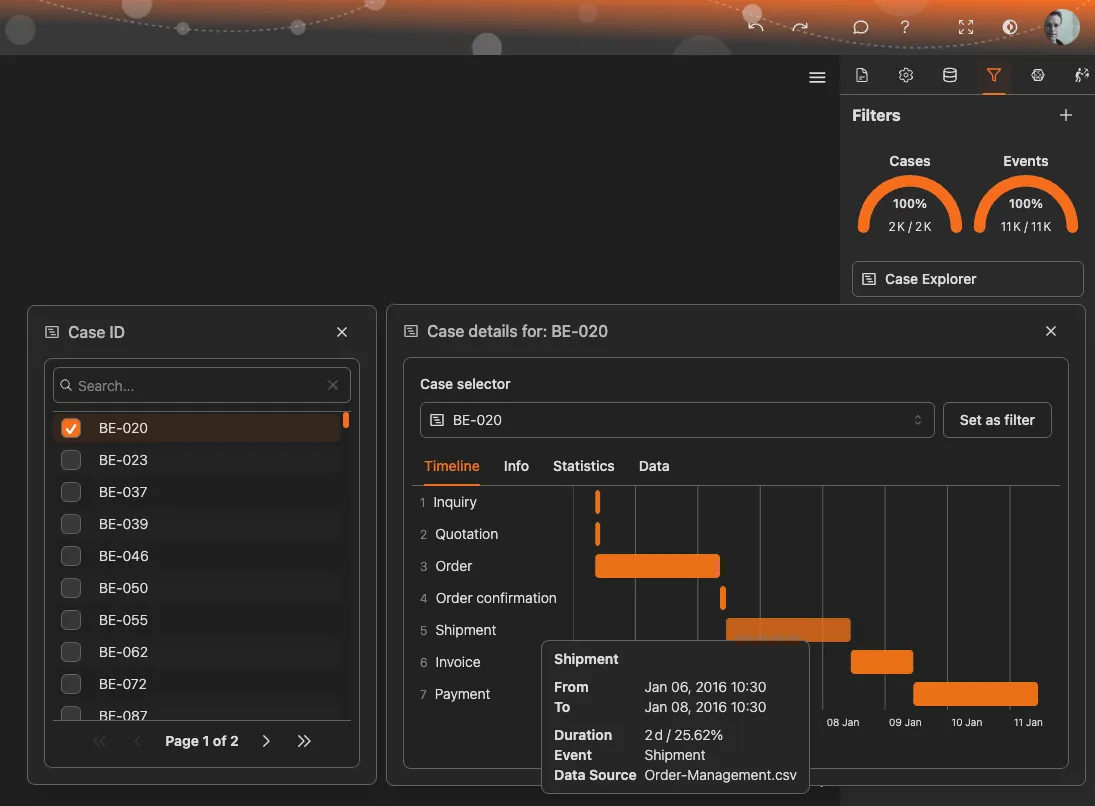The width and height of the screenshot is (1095, 806).
Task: Switch to the Info tab
Action: 516,466
